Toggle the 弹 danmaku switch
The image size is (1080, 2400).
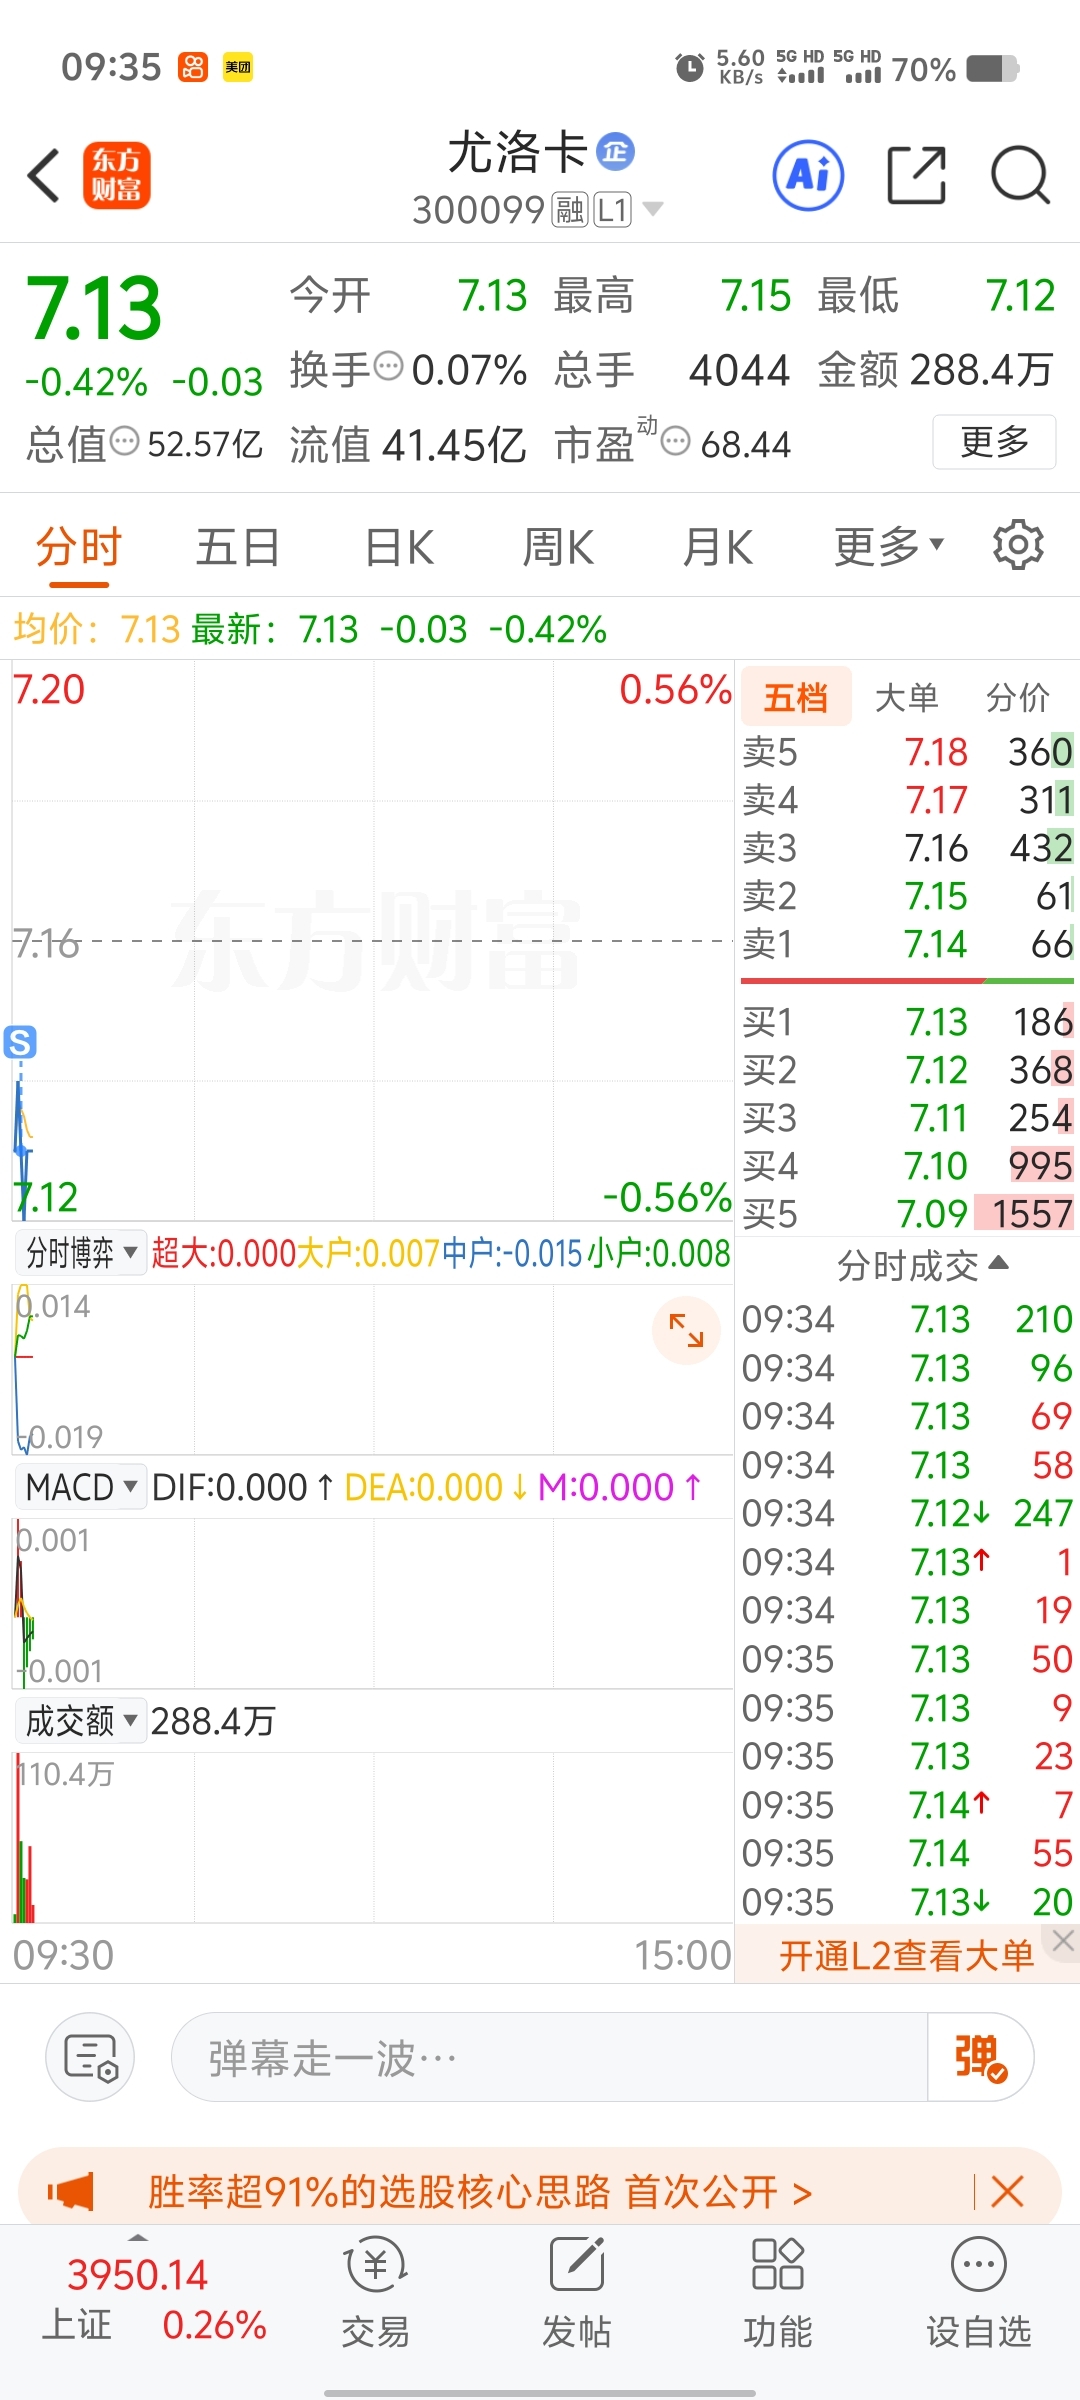tap(980, 2058)
